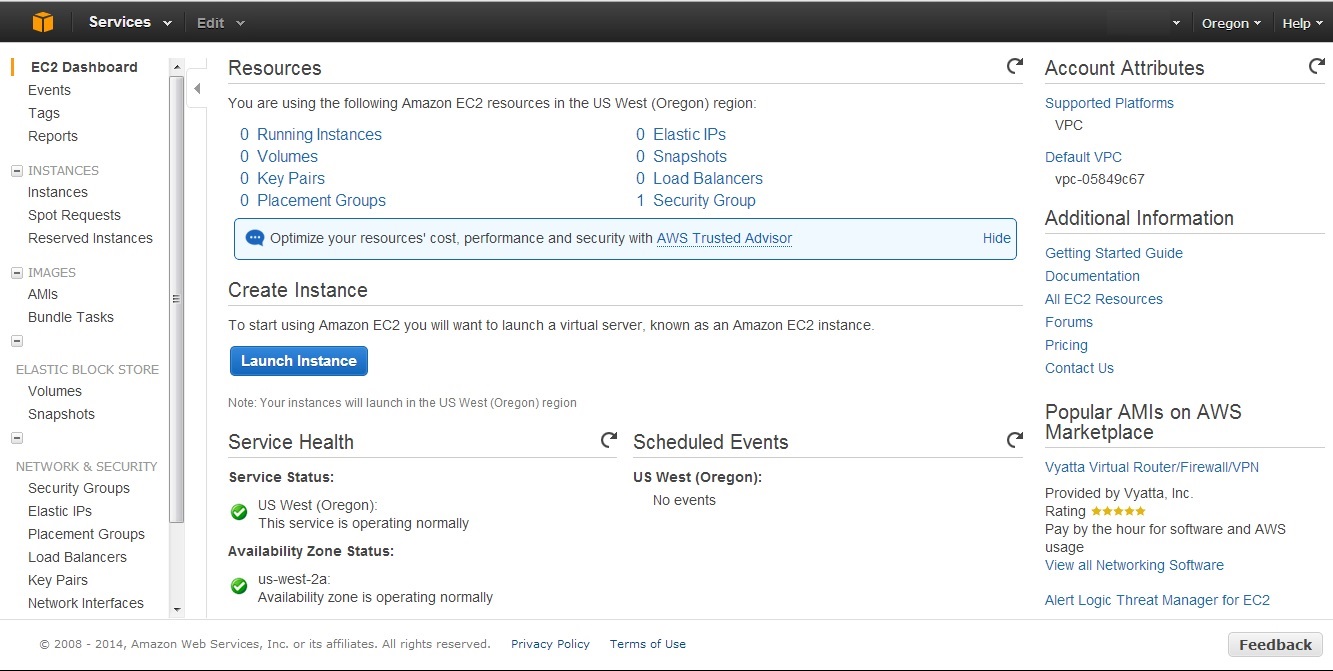
Task: Open AMIs in the sidebar
Action: click(43, 294)
